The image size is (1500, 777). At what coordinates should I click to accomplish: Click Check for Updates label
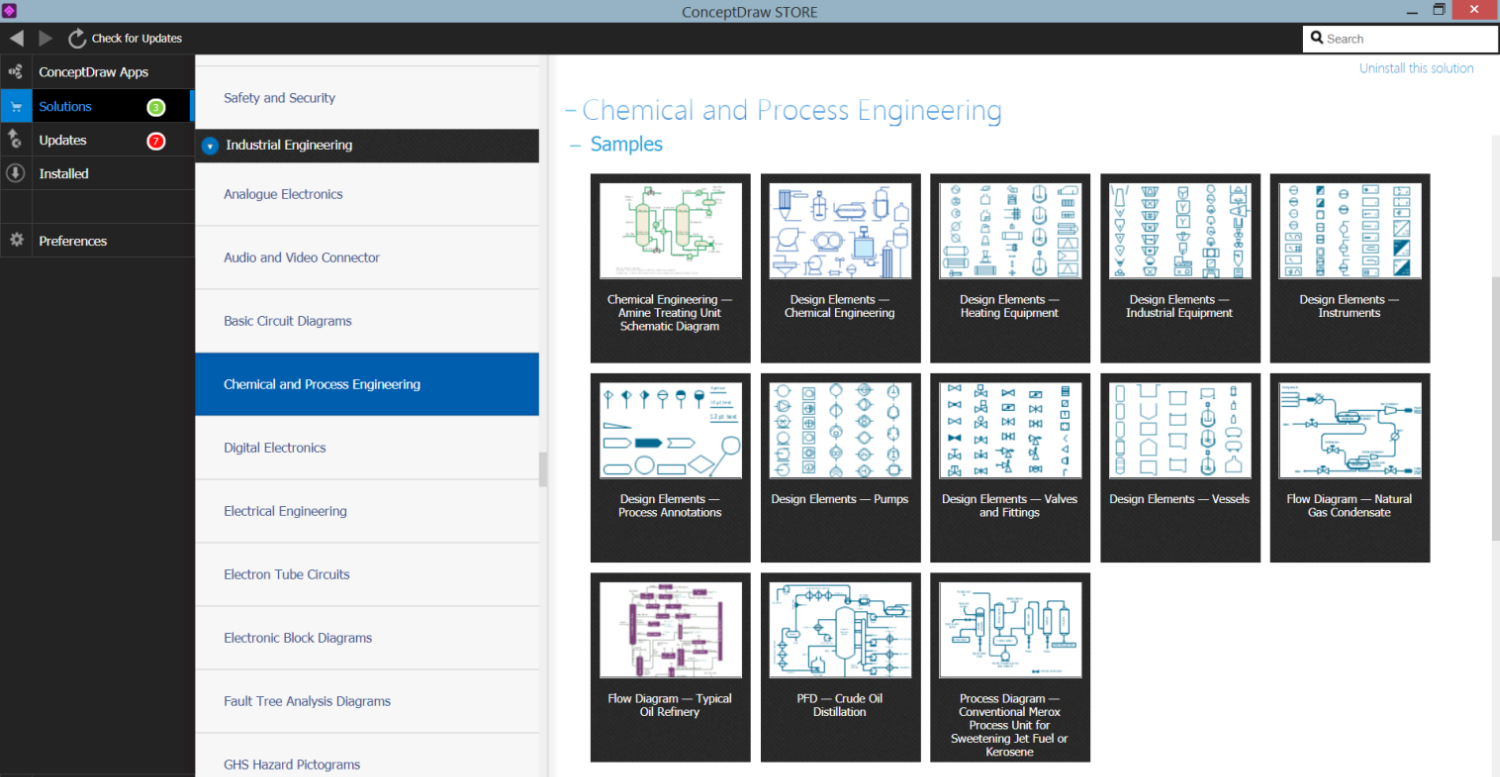(x=137, y=38)
